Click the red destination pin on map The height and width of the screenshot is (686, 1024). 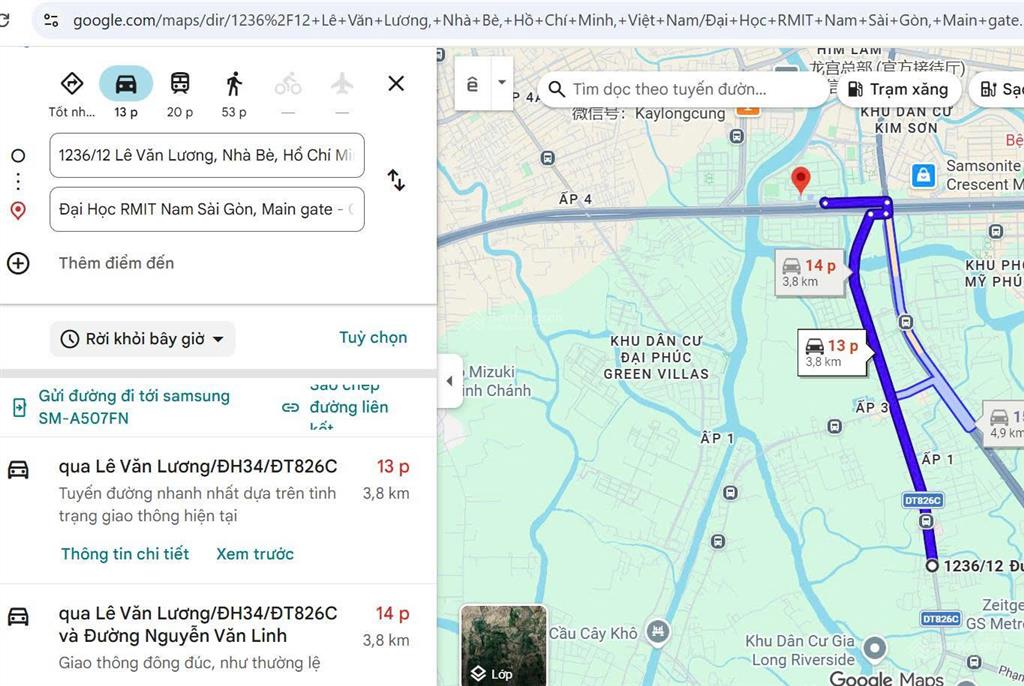coord(801,179)
